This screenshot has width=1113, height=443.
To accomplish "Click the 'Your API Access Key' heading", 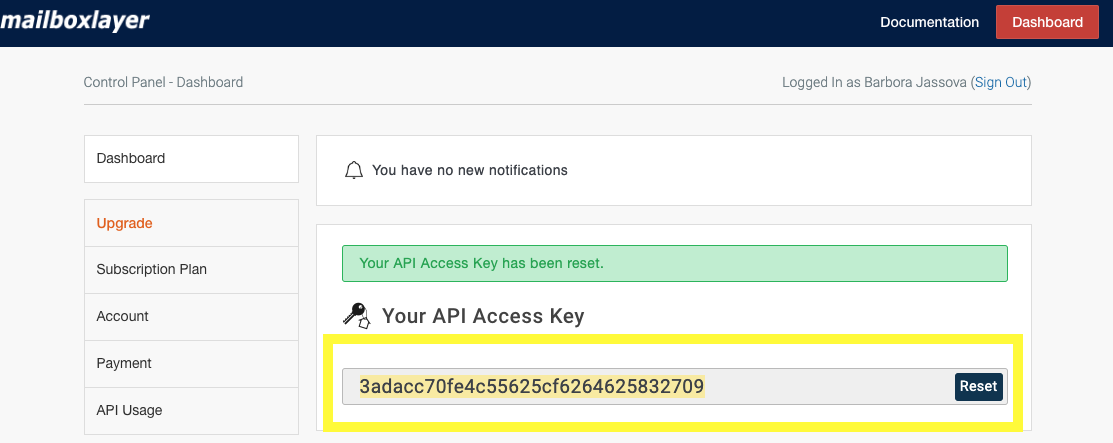I will 483,316.
